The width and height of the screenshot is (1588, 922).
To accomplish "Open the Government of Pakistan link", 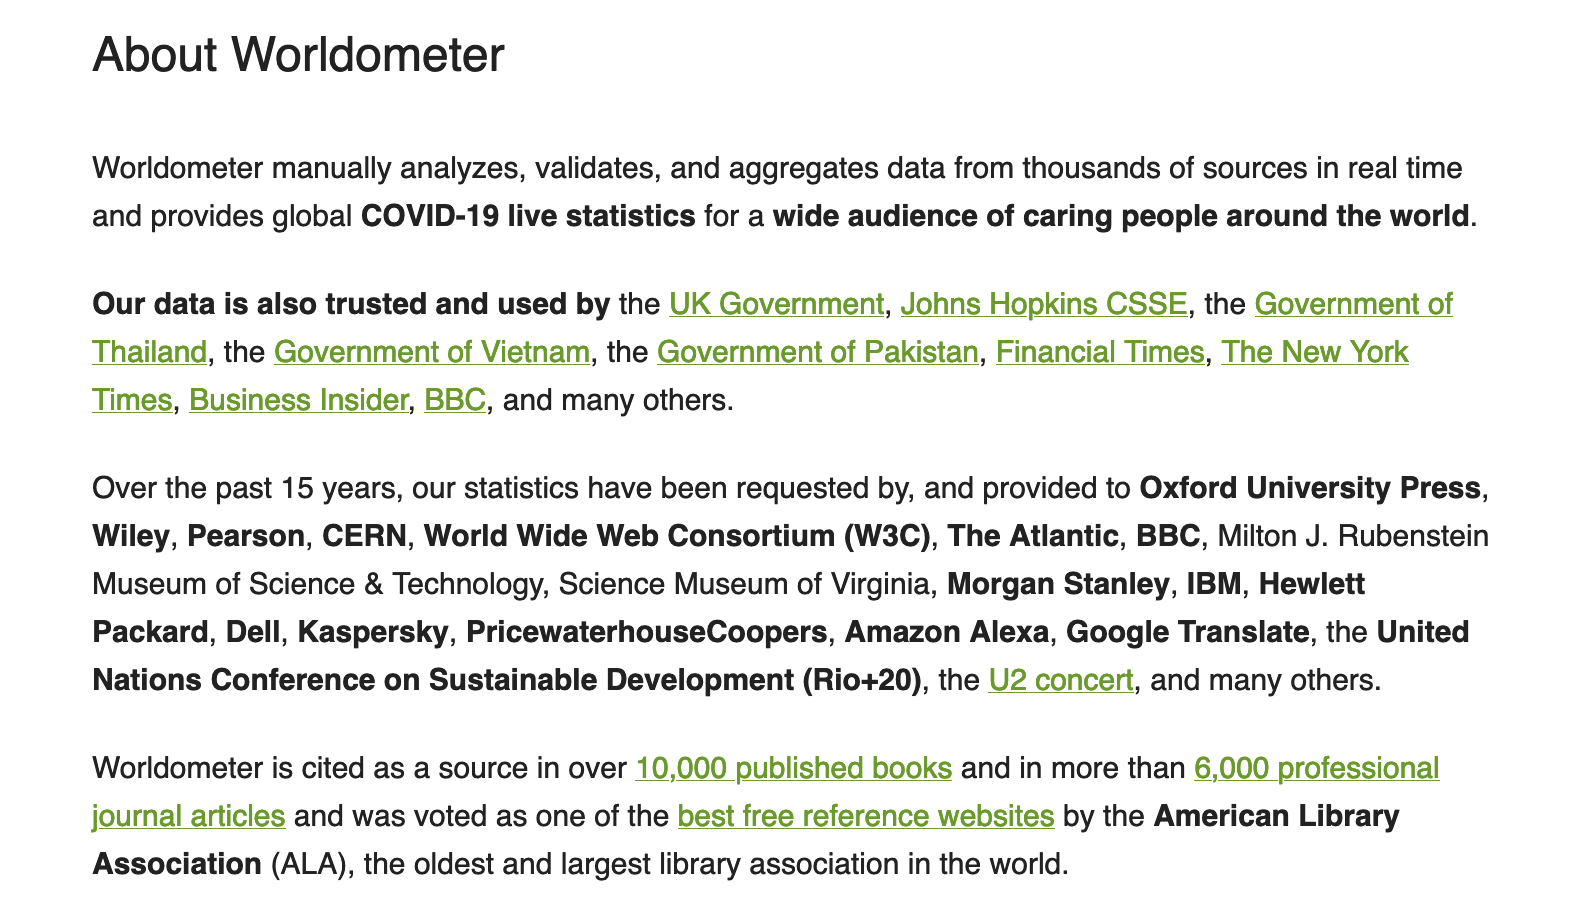I will [817, 352].
